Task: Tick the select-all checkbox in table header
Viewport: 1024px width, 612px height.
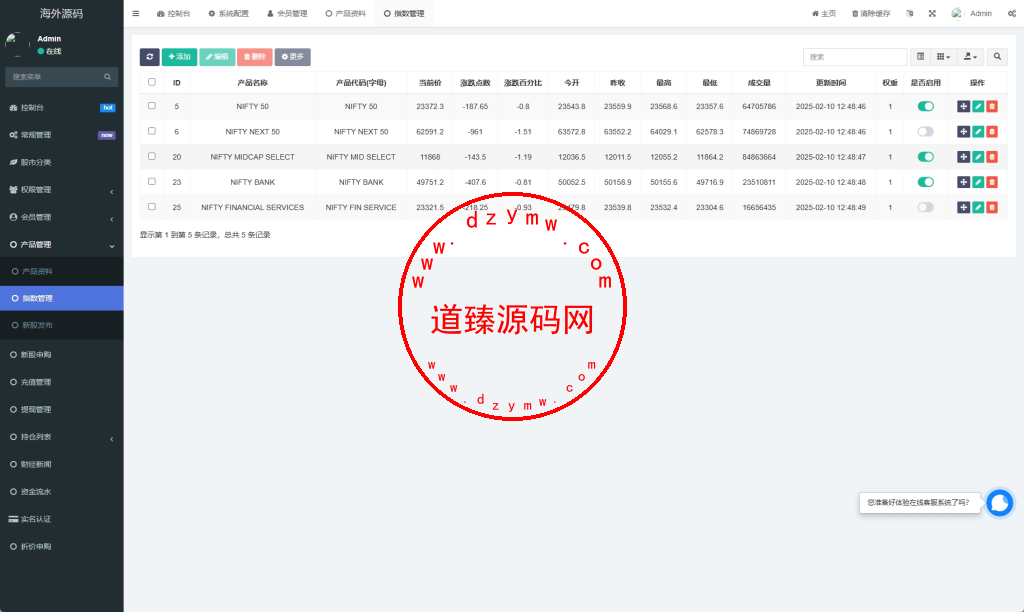Action: coord(152,82)
